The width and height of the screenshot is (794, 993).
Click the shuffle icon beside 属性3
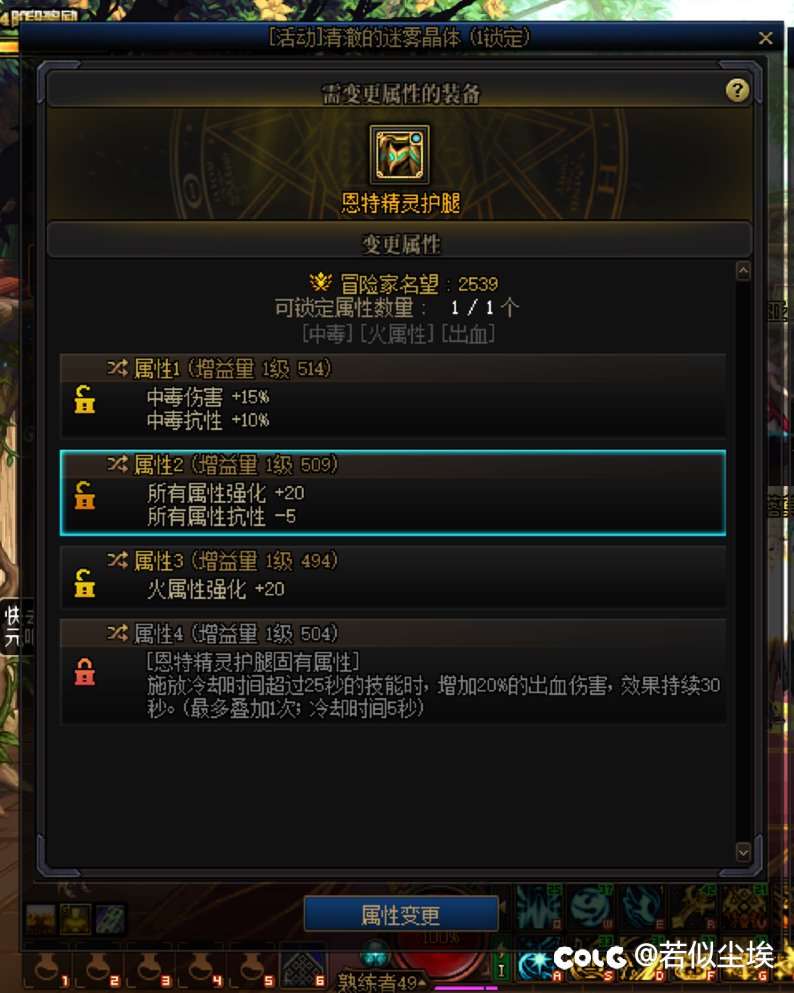click(117, 560)
